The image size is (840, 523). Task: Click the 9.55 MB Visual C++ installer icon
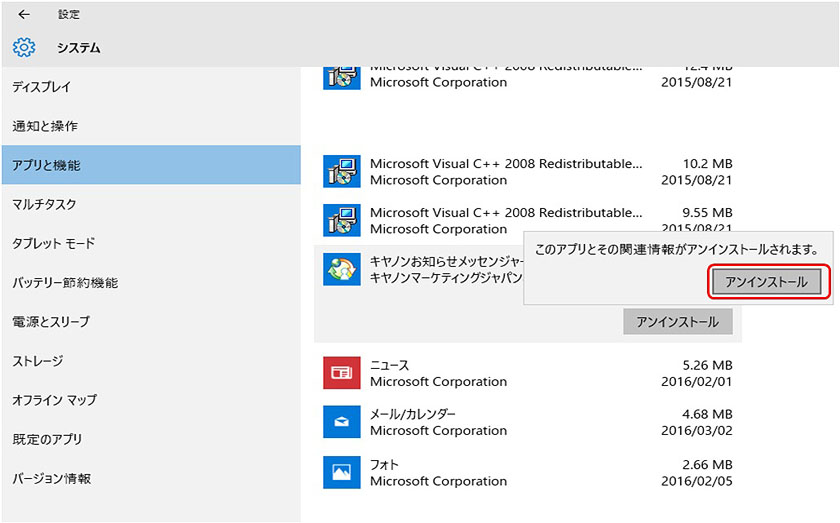pyautogui.click(x=341, y=221)
